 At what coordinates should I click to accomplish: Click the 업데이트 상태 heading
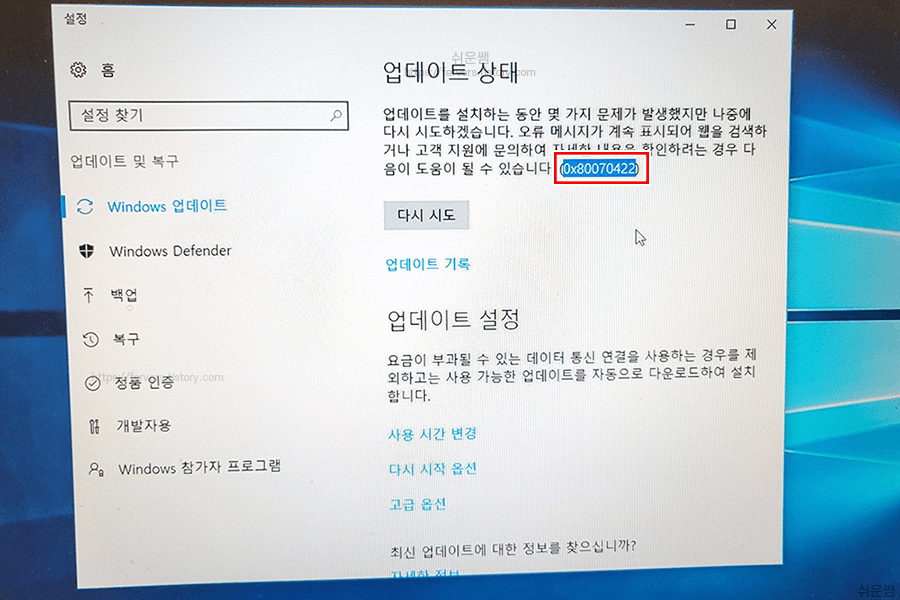pos(451,73)
